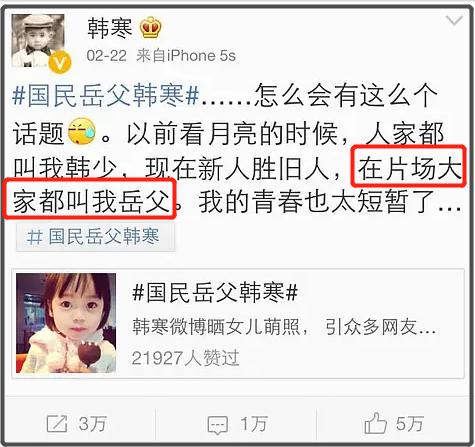Click the 来自iPhone 5s source text
This screenshot has height=447, width=475.
point(186,56)
